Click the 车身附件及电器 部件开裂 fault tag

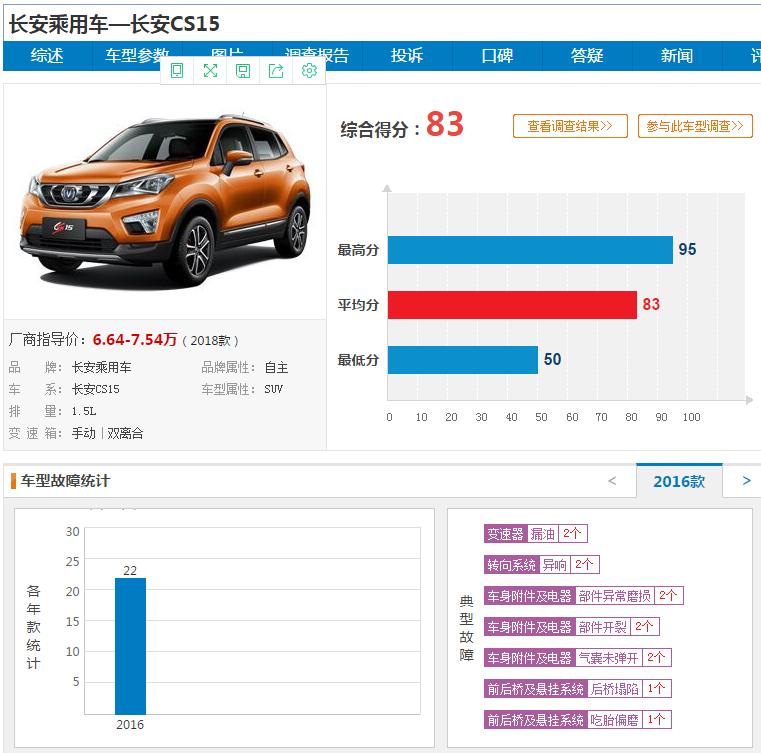[x=571, y=627]
